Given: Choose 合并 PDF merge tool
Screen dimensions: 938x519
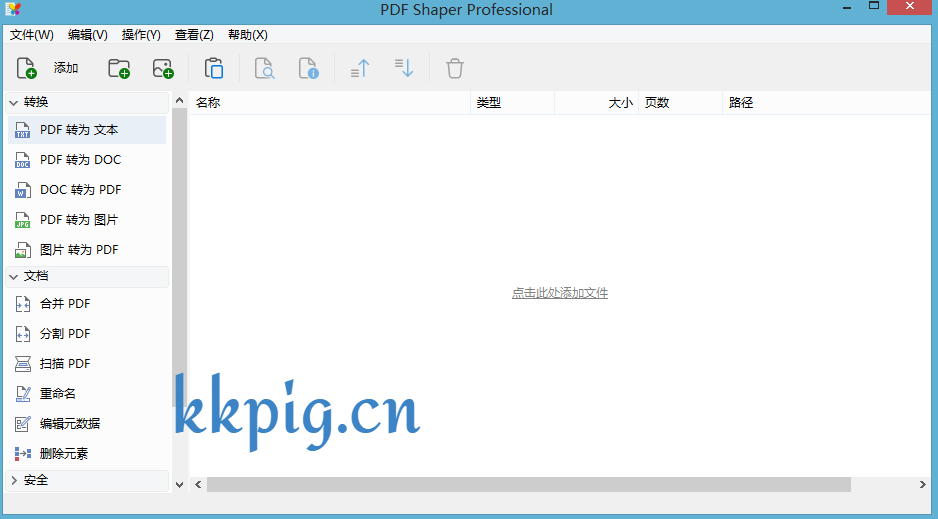Looking at the screenshot, I should (87, 304).
